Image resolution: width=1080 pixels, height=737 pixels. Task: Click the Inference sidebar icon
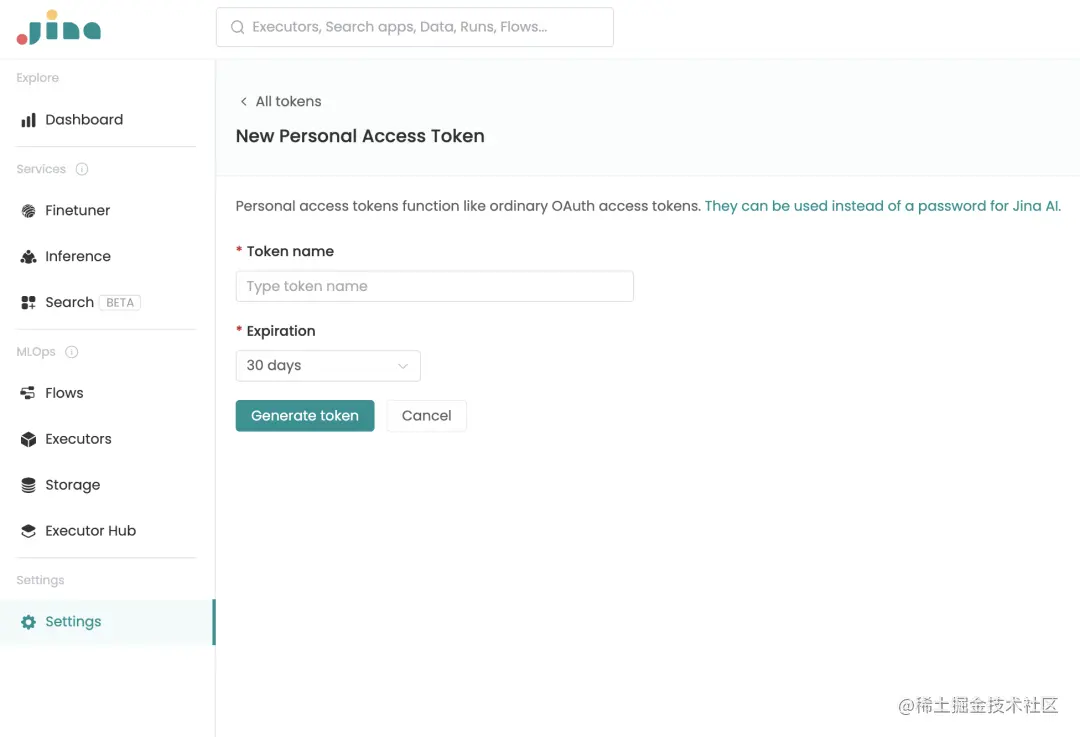pyautogui.click(x=28, y=257)
